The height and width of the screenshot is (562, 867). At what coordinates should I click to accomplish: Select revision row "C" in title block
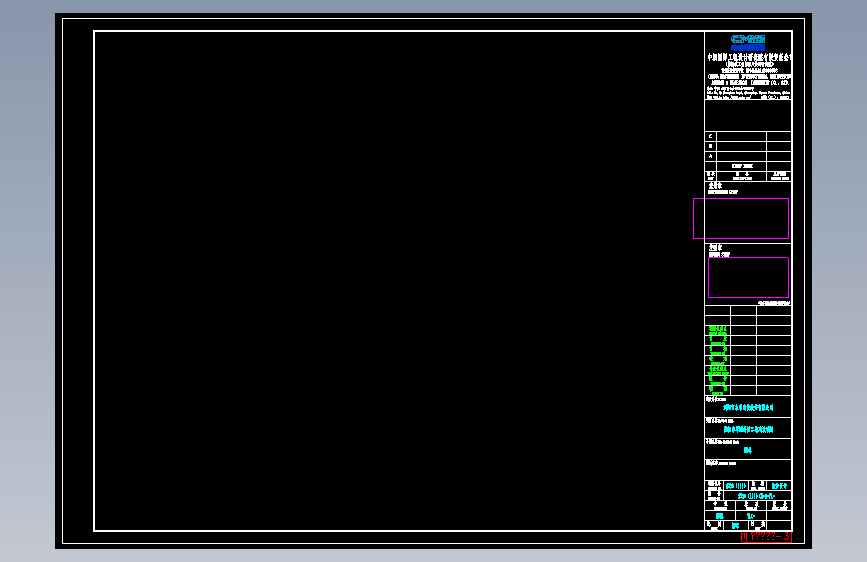click(x=748, y=136)
